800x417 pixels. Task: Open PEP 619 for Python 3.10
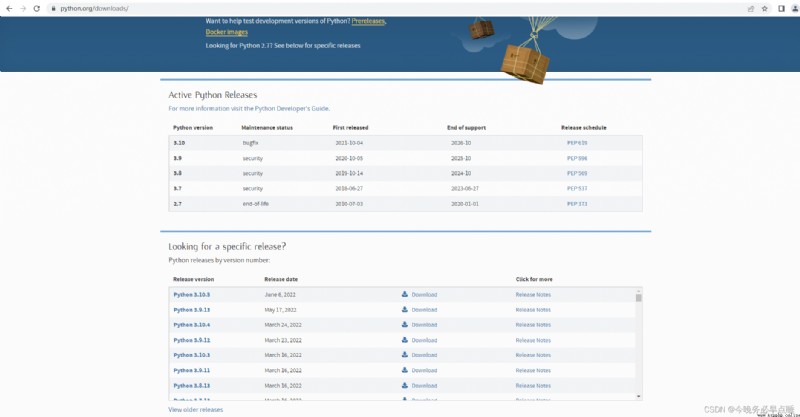(577, 143)
